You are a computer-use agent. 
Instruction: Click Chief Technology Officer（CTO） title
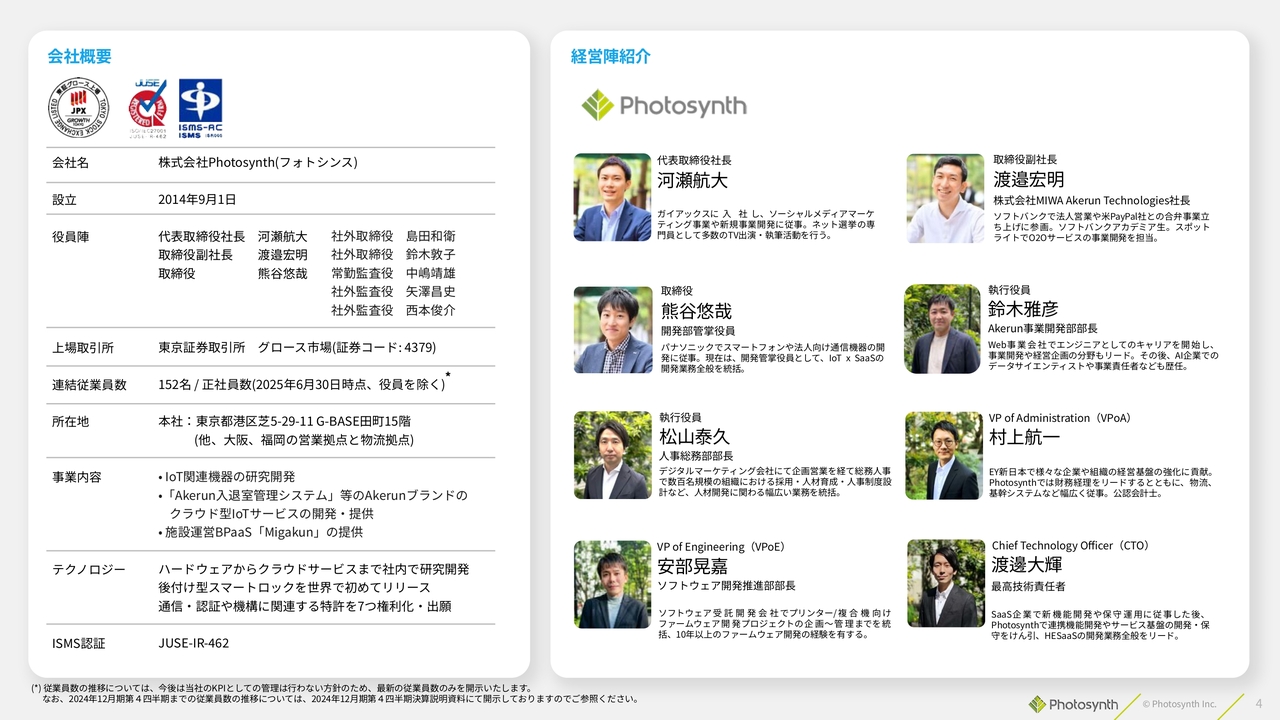coord(1071,546)
